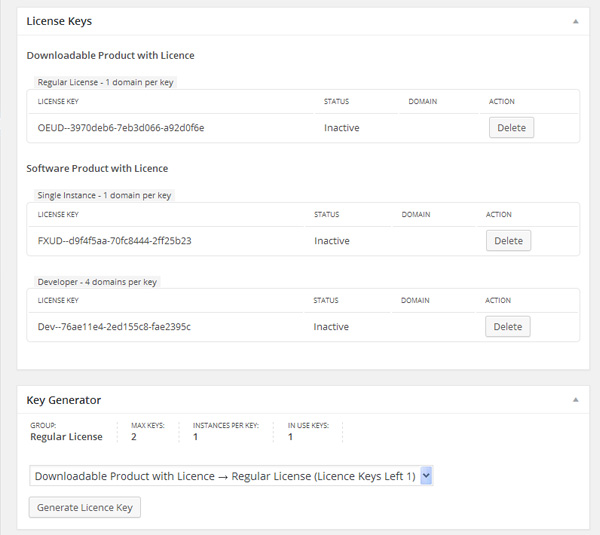Click the GROUP value Regular License
This screenshot has height=535, width=600.
[66, 437]
